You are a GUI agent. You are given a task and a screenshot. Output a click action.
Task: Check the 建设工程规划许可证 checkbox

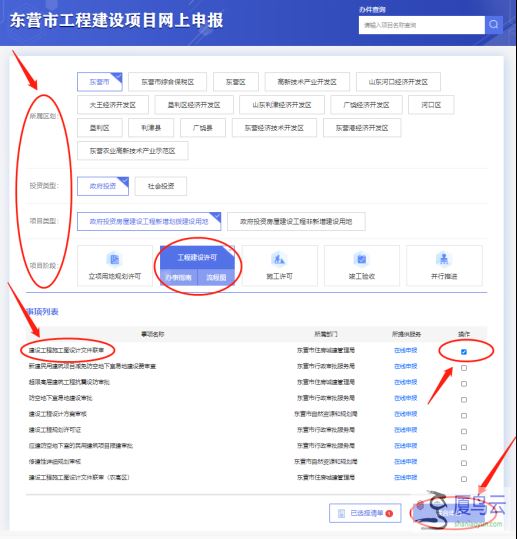coord(464,431)
